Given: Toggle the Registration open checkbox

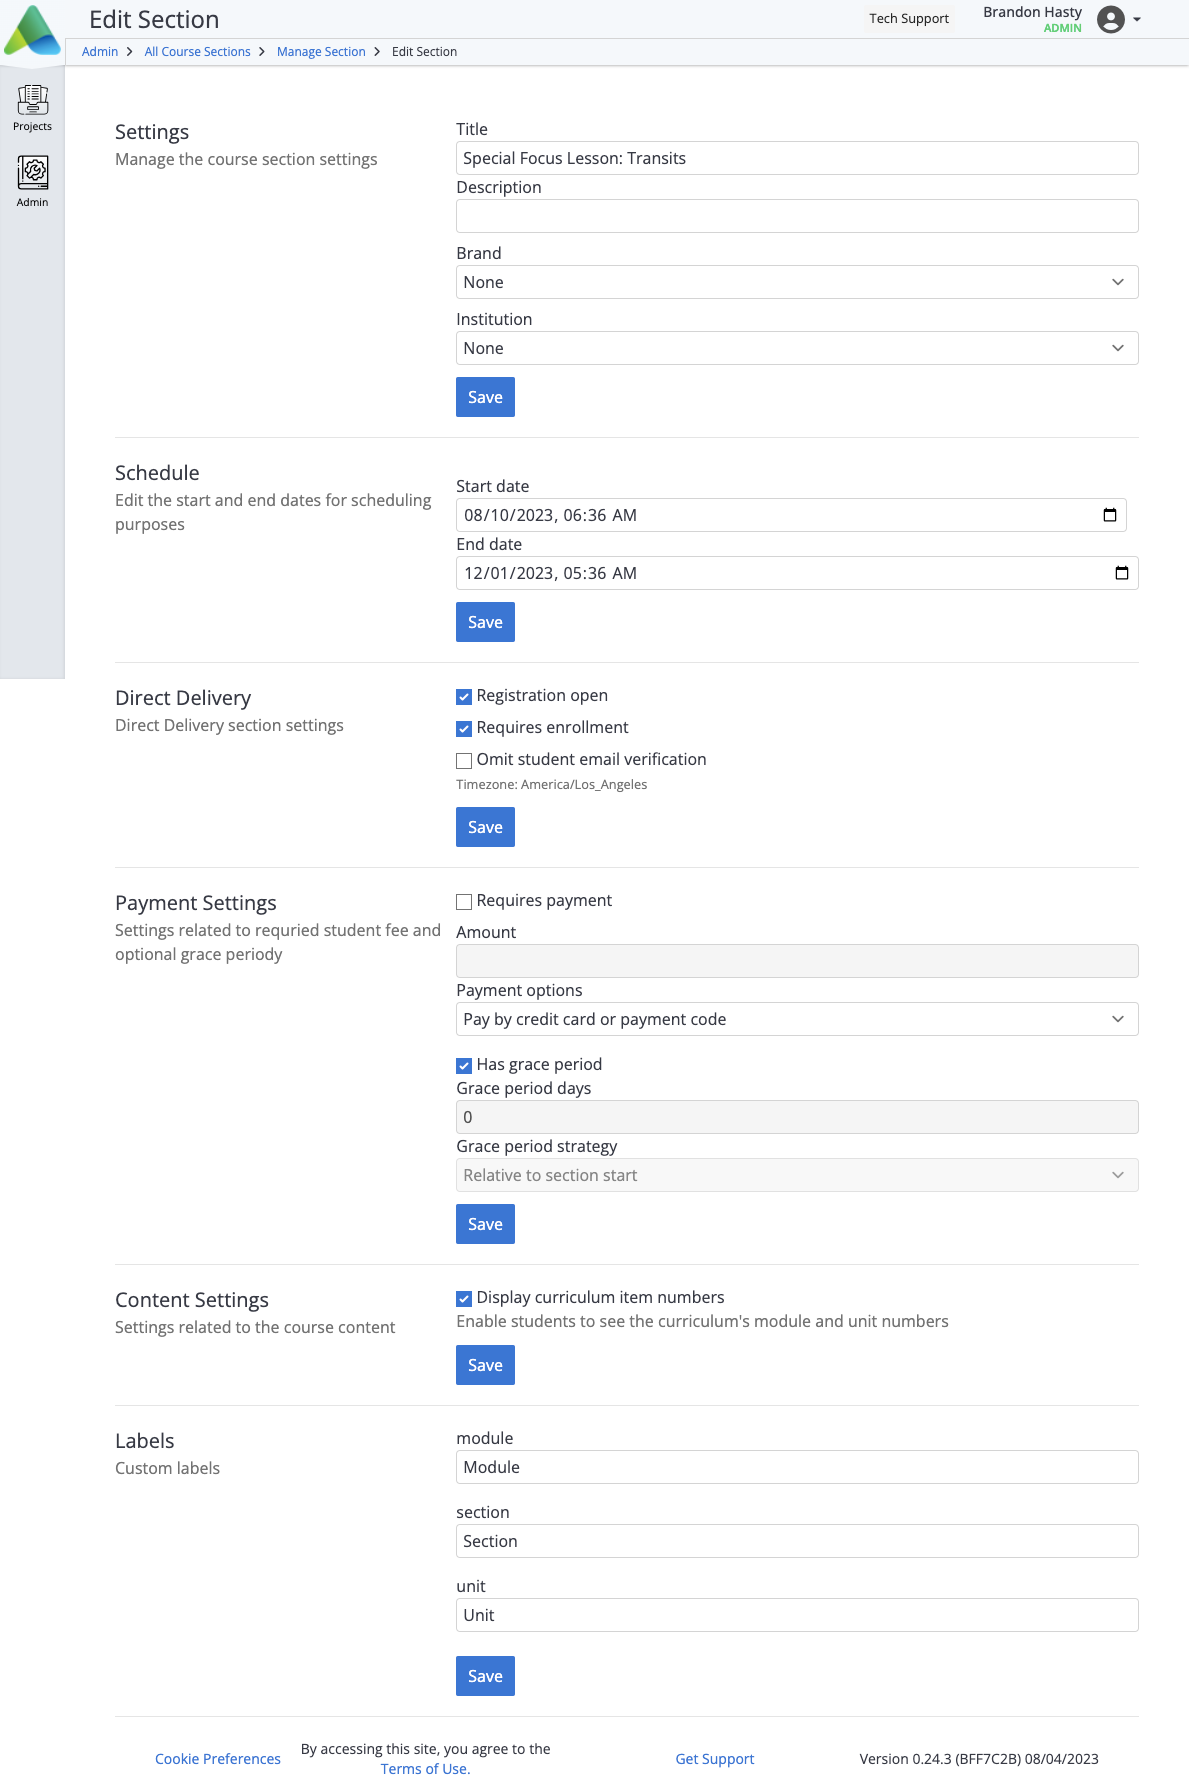Looking at the screenshot, I should 464,697.
